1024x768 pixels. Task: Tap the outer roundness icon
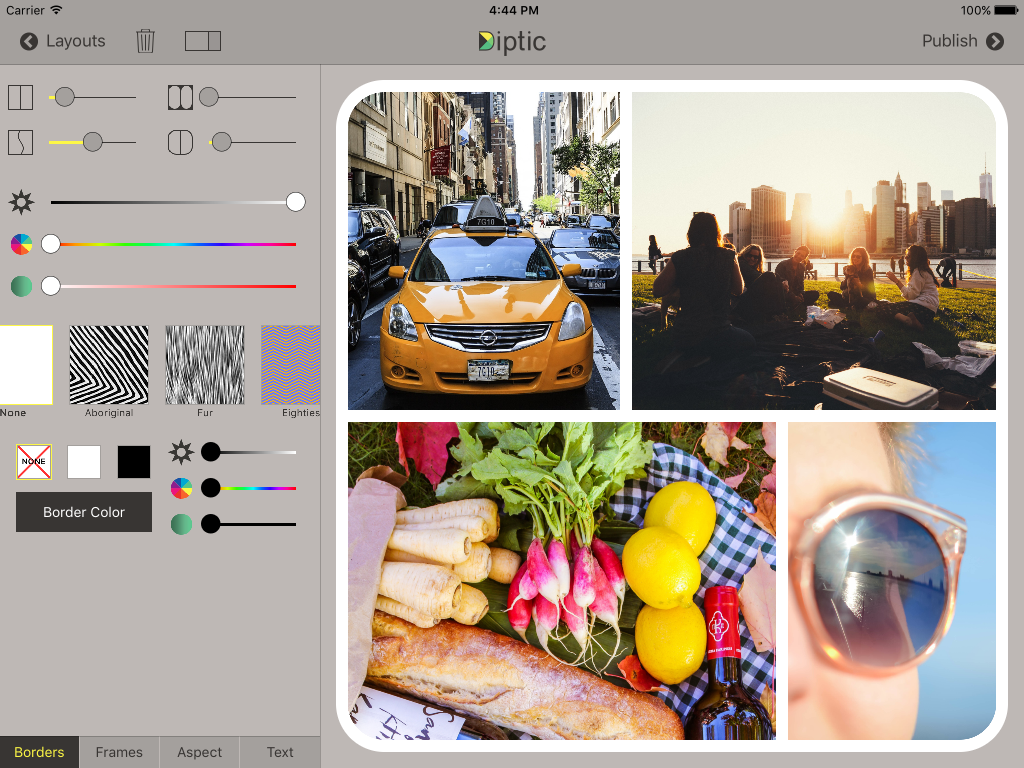click(x=180, y=142)
